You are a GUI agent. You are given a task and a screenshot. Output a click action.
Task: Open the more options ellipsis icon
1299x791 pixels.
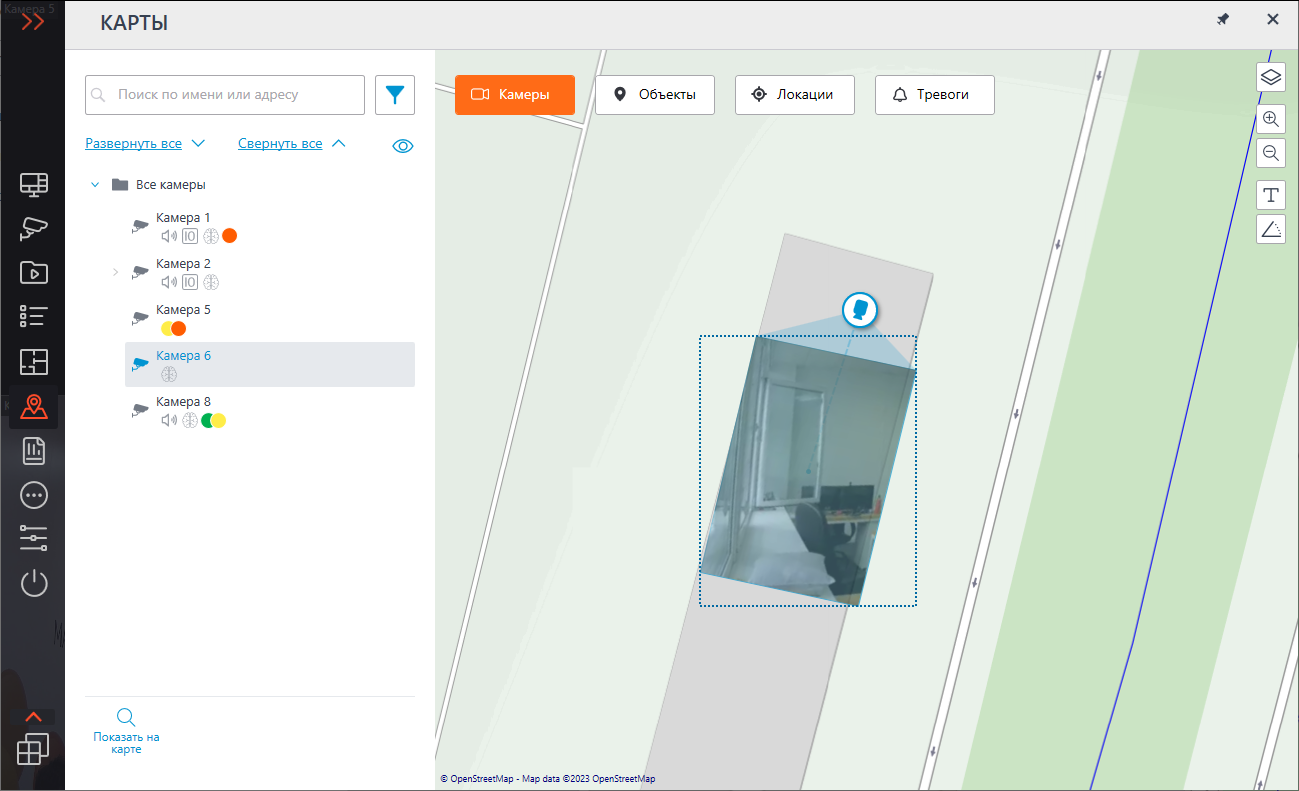34,495
